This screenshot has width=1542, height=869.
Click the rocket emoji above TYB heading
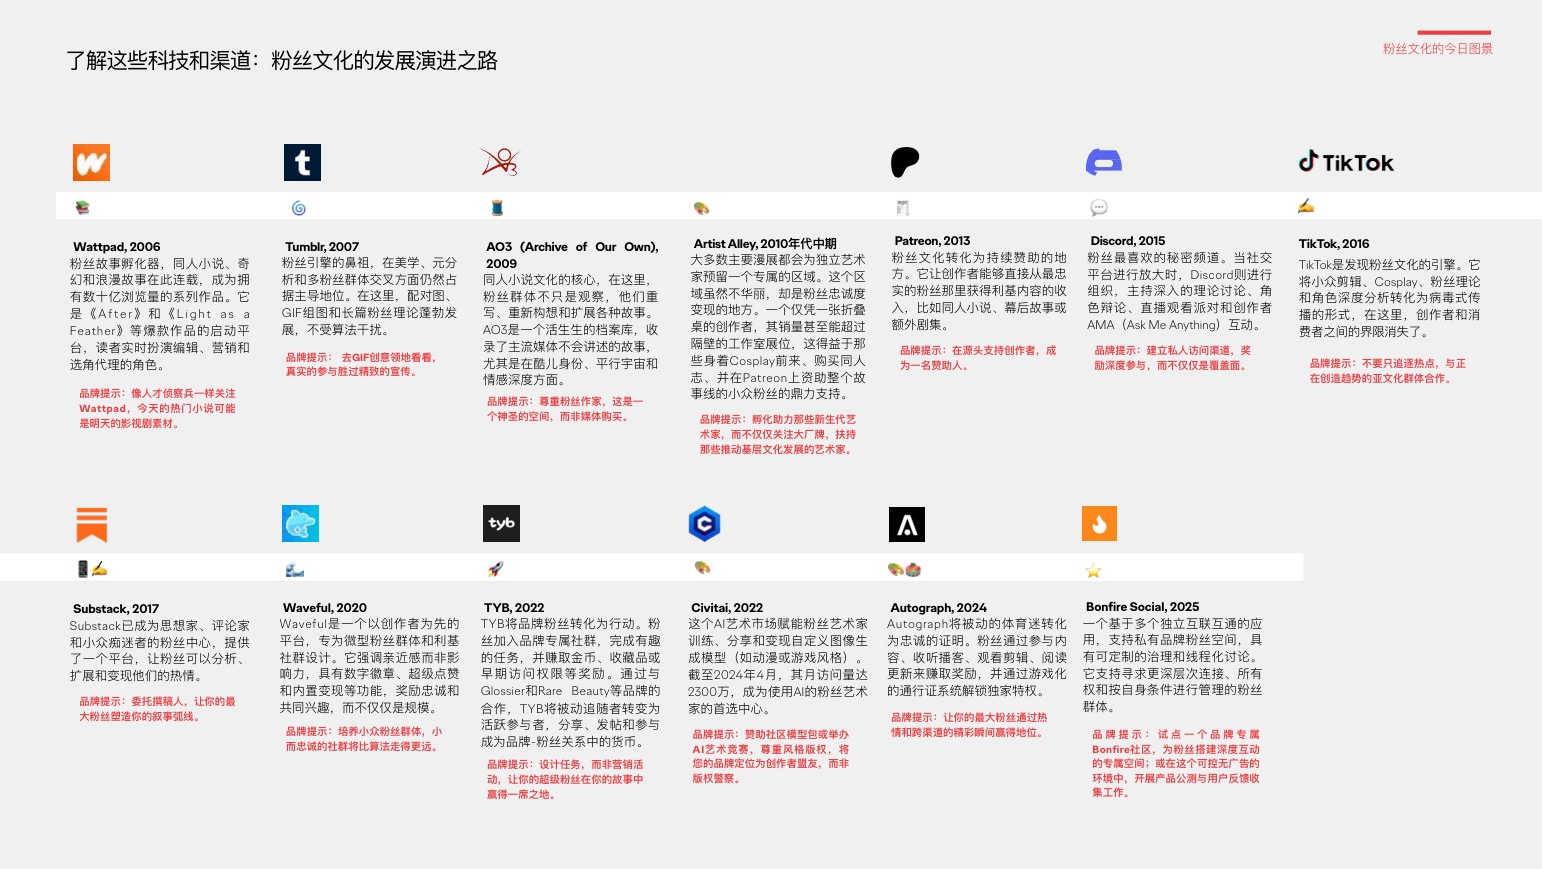coord(495,569)
